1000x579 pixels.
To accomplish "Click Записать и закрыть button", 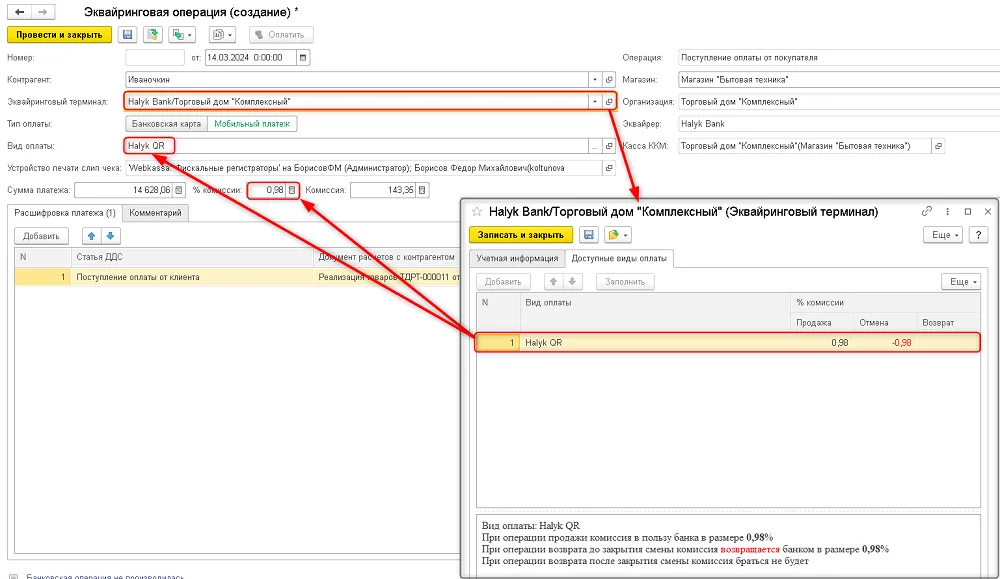I will pos(521,235).
